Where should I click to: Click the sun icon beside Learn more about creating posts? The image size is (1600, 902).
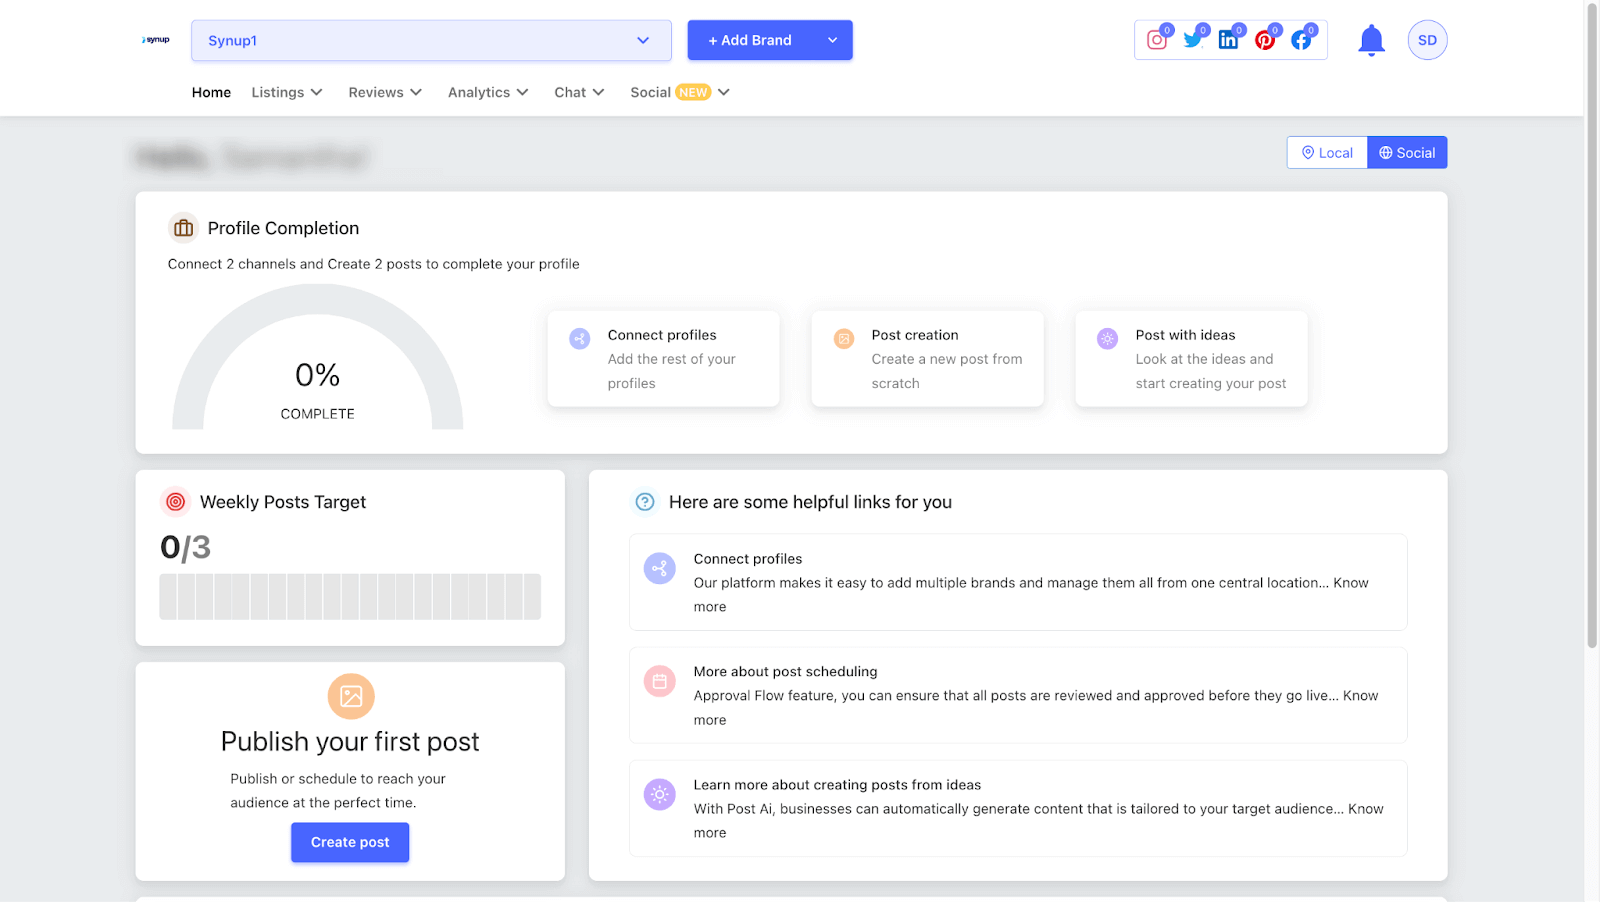[x=660, y=795]
